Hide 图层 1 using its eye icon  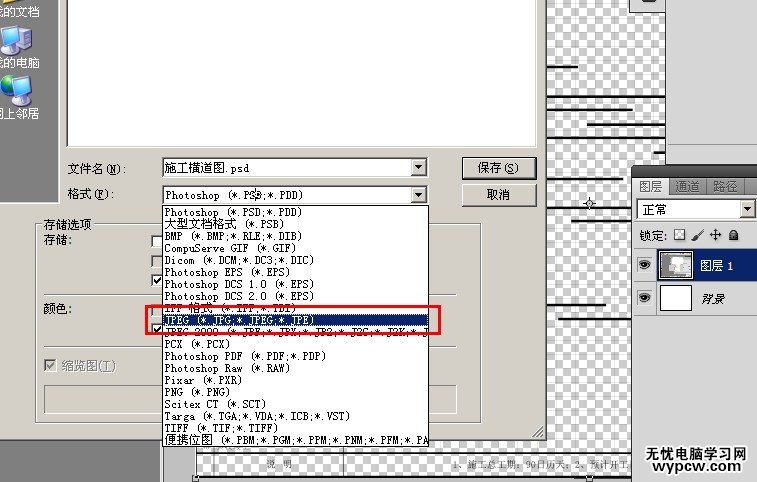[x=645, y=265]
